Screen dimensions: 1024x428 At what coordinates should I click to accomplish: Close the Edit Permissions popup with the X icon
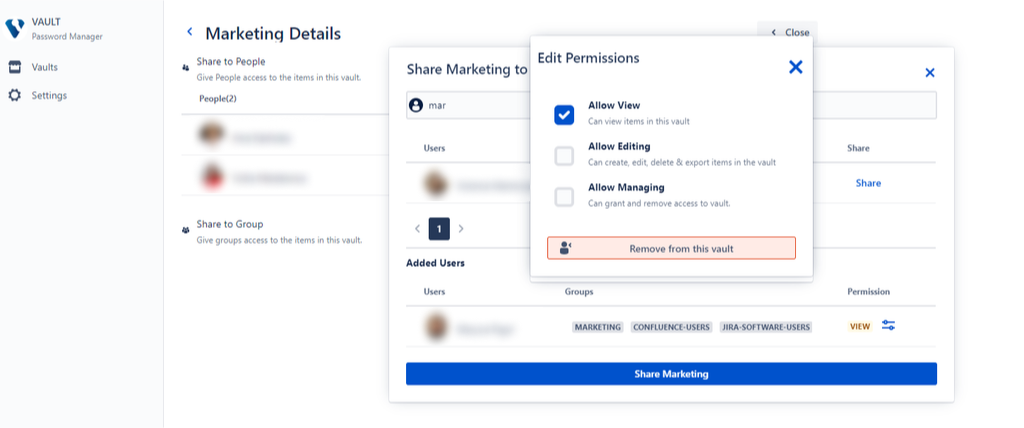pos(796,67)
